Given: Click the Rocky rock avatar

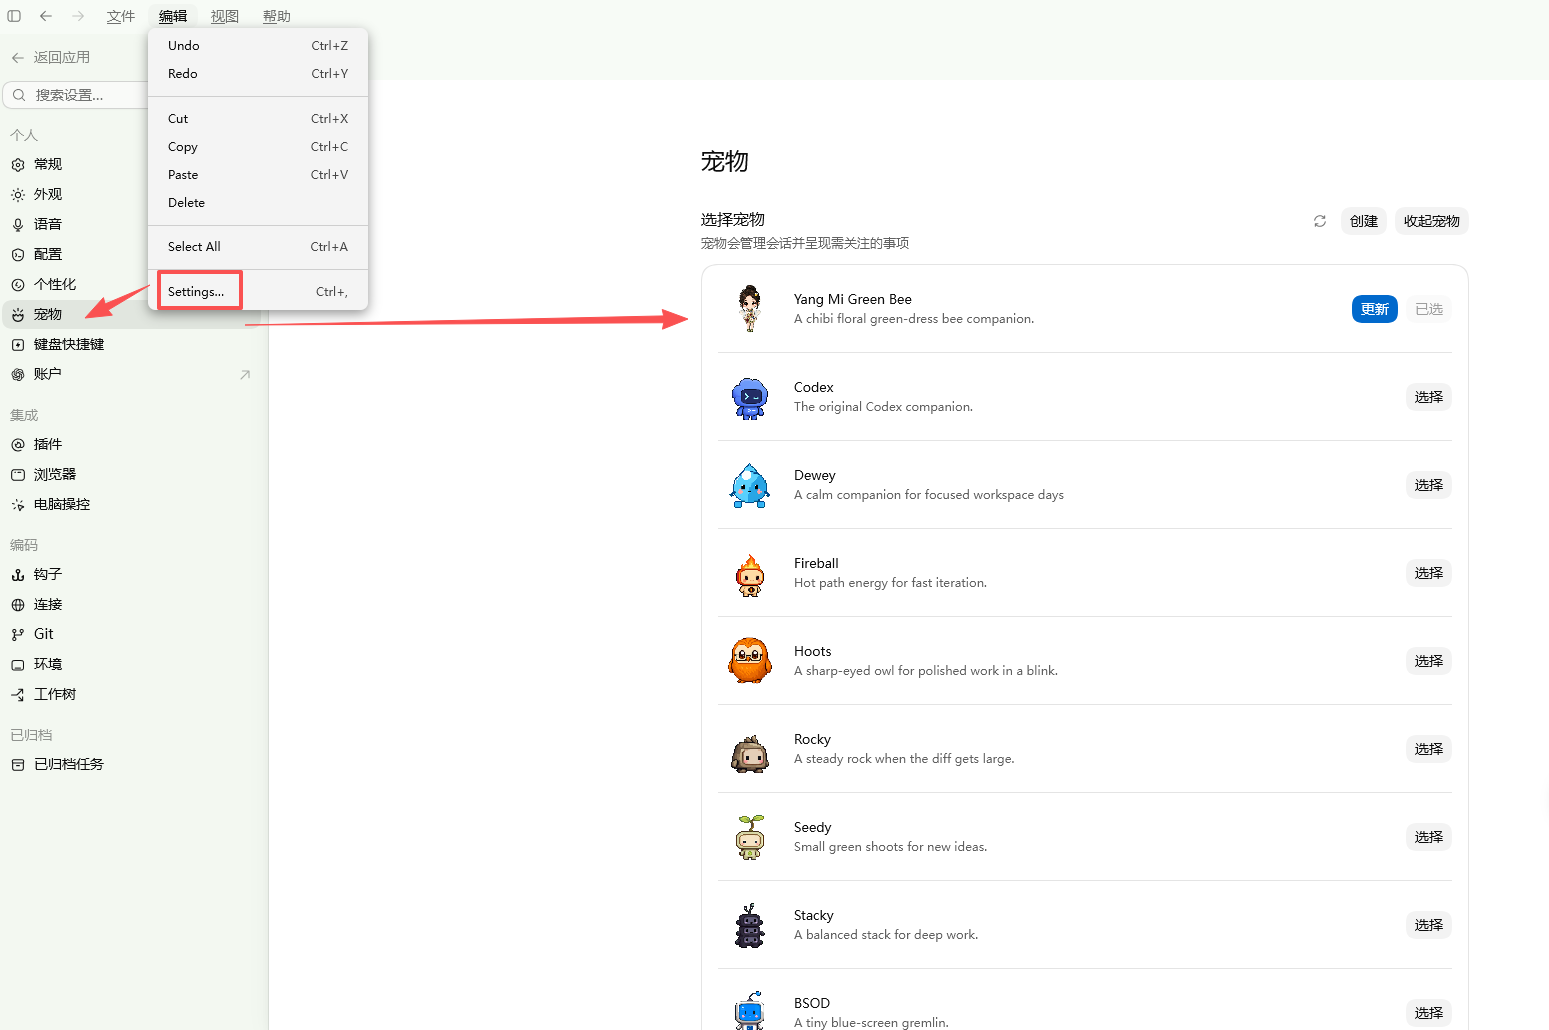Looking at the screenshot, I should point(750,753).
